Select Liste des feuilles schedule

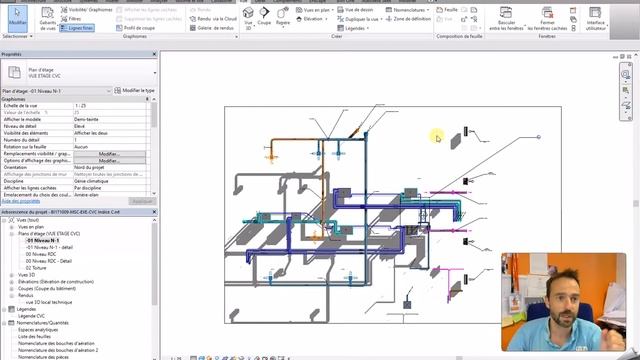point(34,337)
